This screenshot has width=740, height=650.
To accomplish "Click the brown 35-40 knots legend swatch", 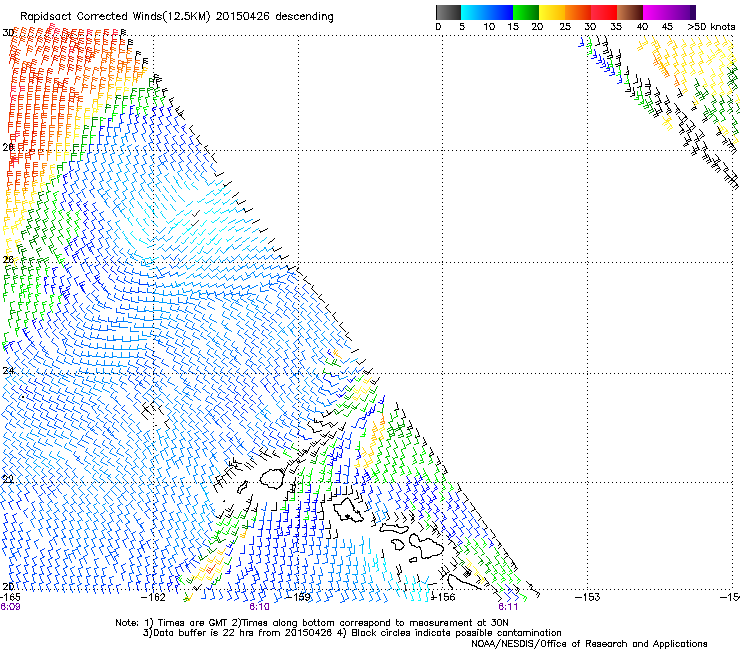I will coord(630,12).
